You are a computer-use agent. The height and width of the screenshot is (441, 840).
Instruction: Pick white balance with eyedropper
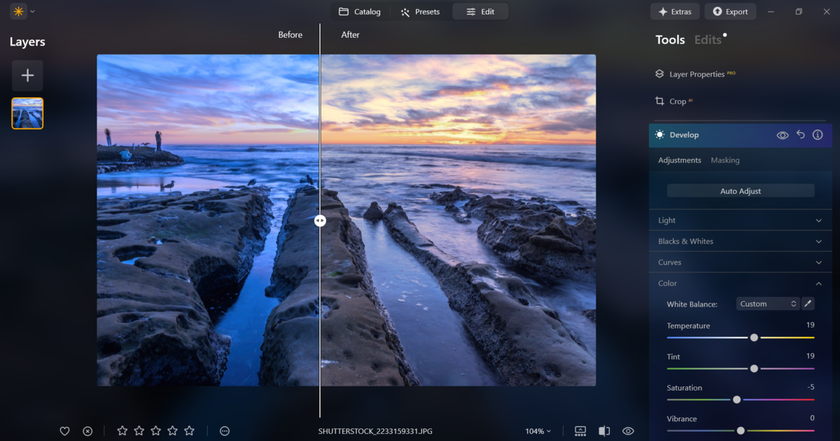808,304
